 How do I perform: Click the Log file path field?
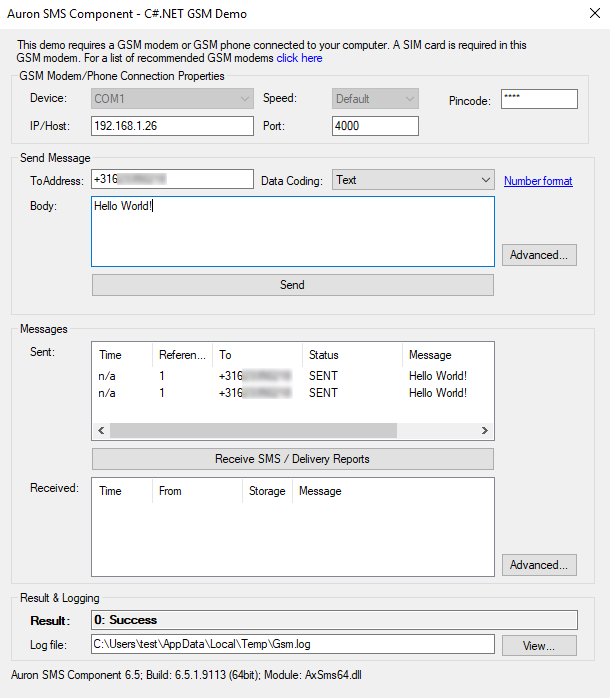tap(292, 644)
